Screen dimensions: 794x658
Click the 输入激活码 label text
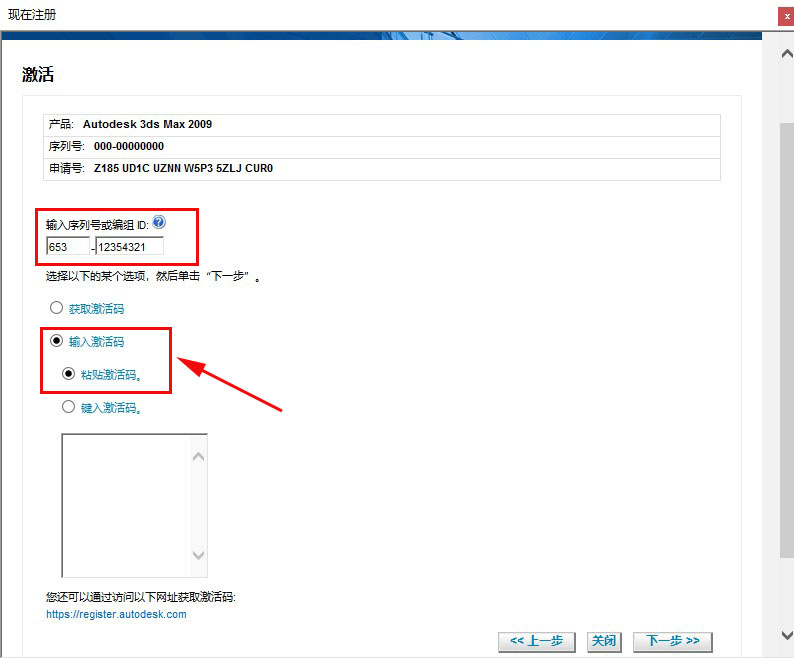tap(96, 341)
